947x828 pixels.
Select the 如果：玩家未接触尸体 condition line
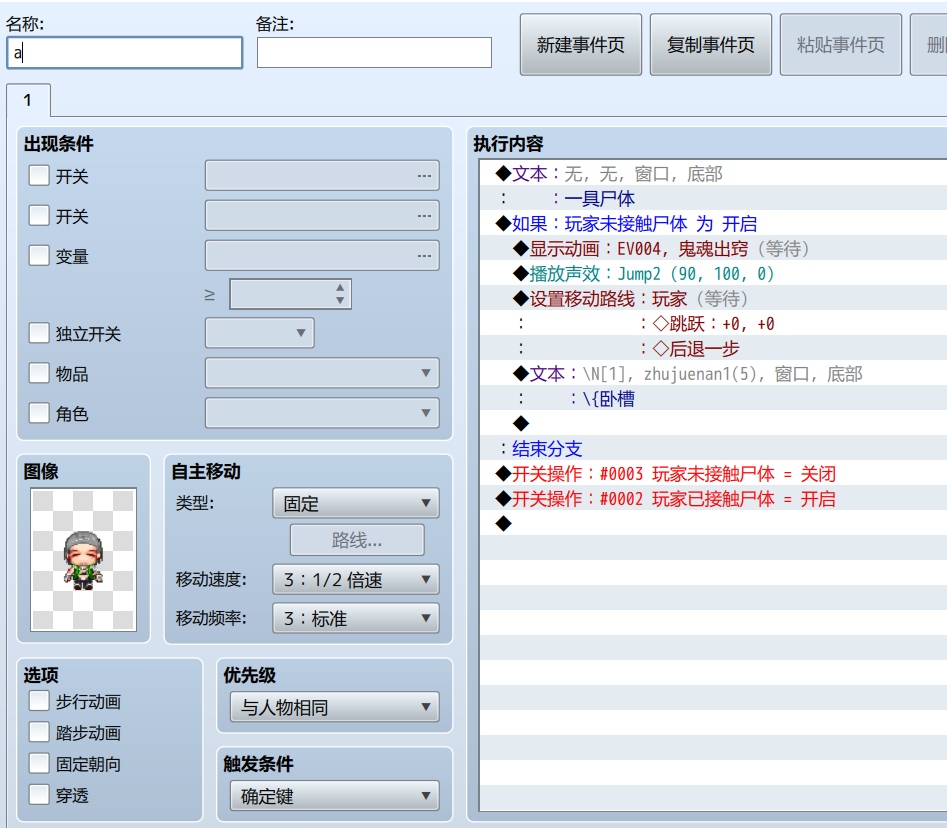(713, 224)
